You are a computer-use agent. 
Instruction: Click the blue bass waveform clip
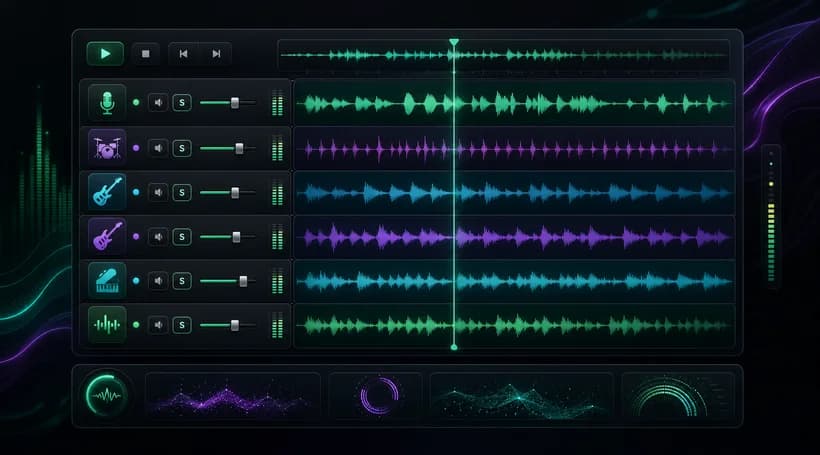tap(515, 193)
